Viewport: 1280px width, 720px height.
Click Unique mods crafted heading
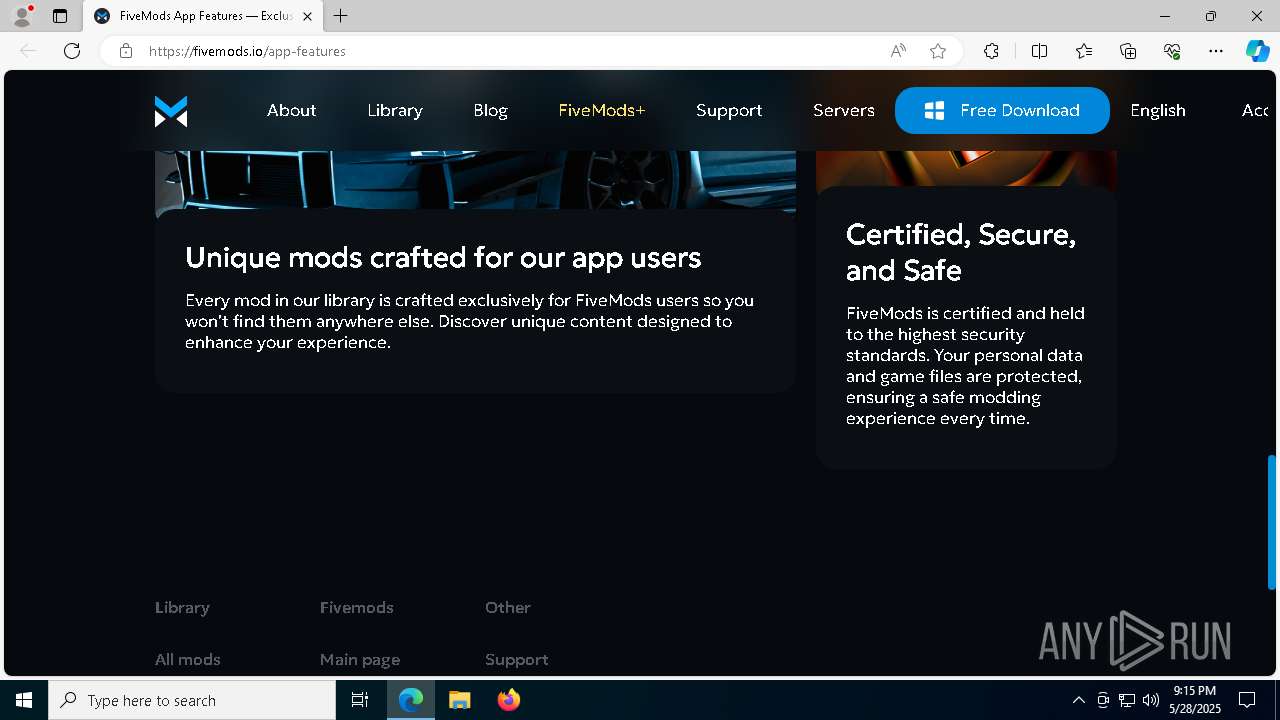(x=443, y=257)
